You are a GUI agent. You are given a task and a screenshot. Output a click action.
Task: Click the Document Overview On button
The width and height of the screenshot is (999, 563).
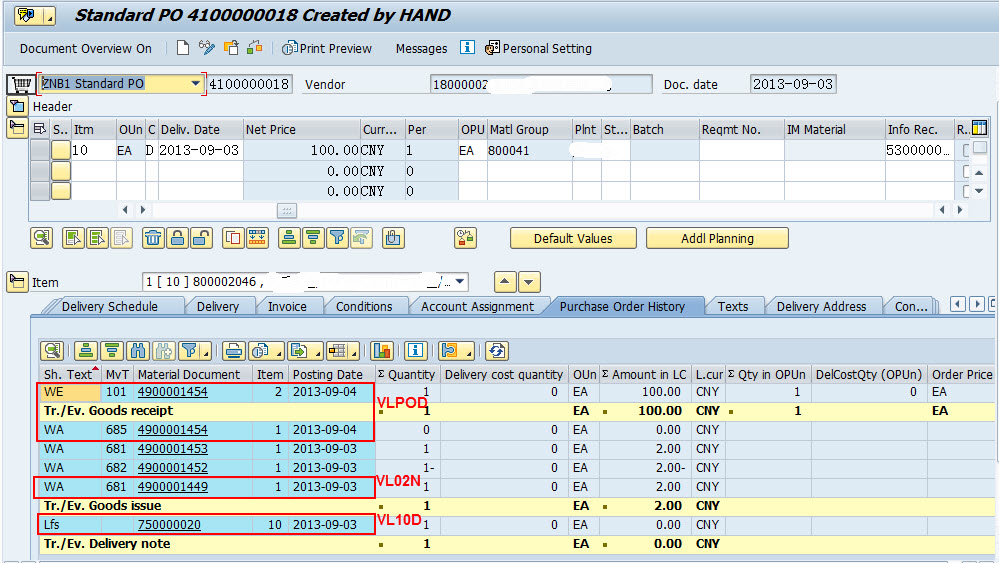86,48
